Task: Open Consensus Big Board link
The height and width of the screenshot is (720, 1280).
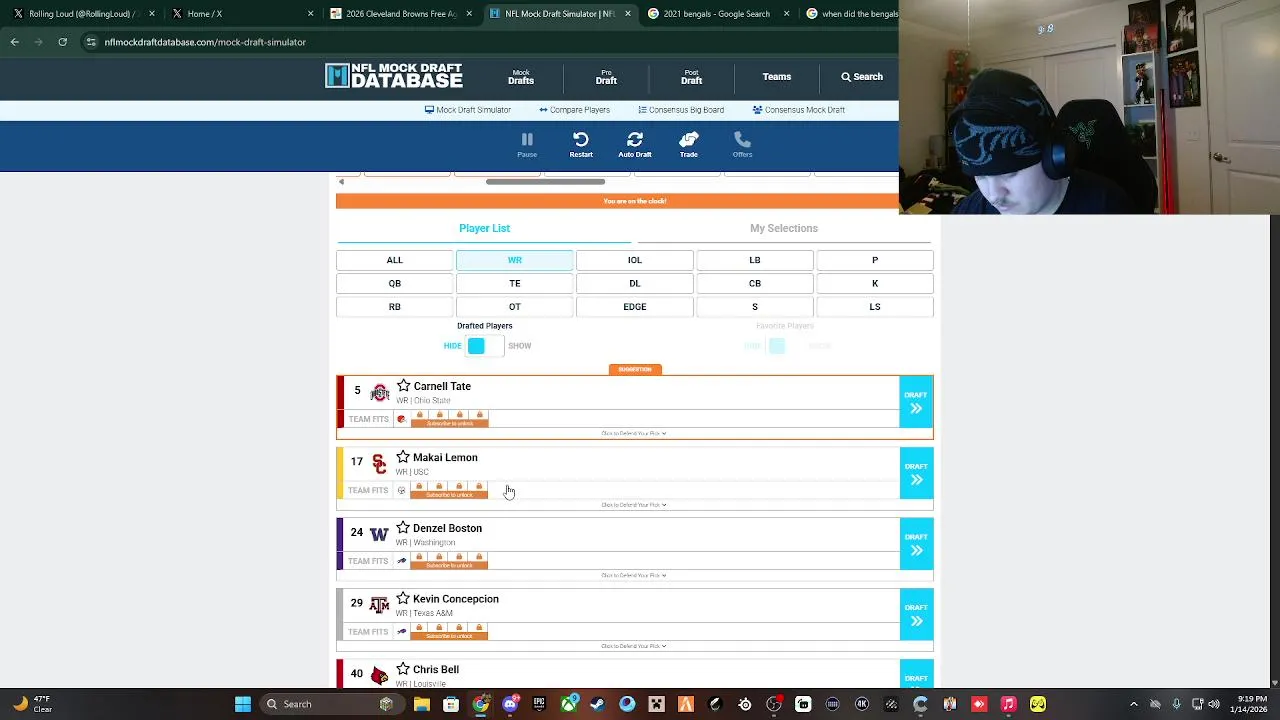Action: (681, 110)
